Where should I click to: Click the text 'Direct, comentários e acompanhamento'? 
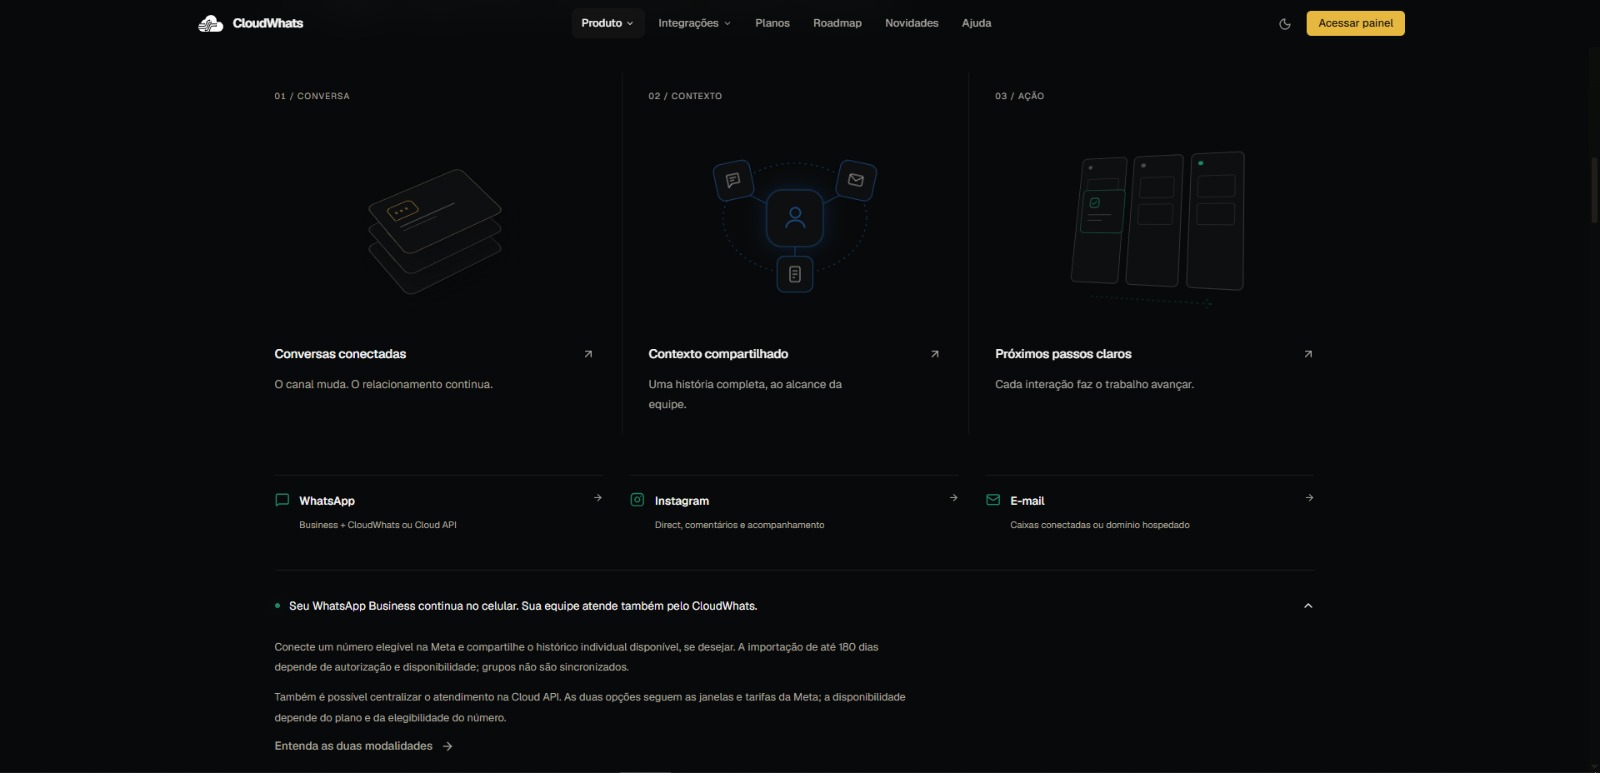(740, 525)
